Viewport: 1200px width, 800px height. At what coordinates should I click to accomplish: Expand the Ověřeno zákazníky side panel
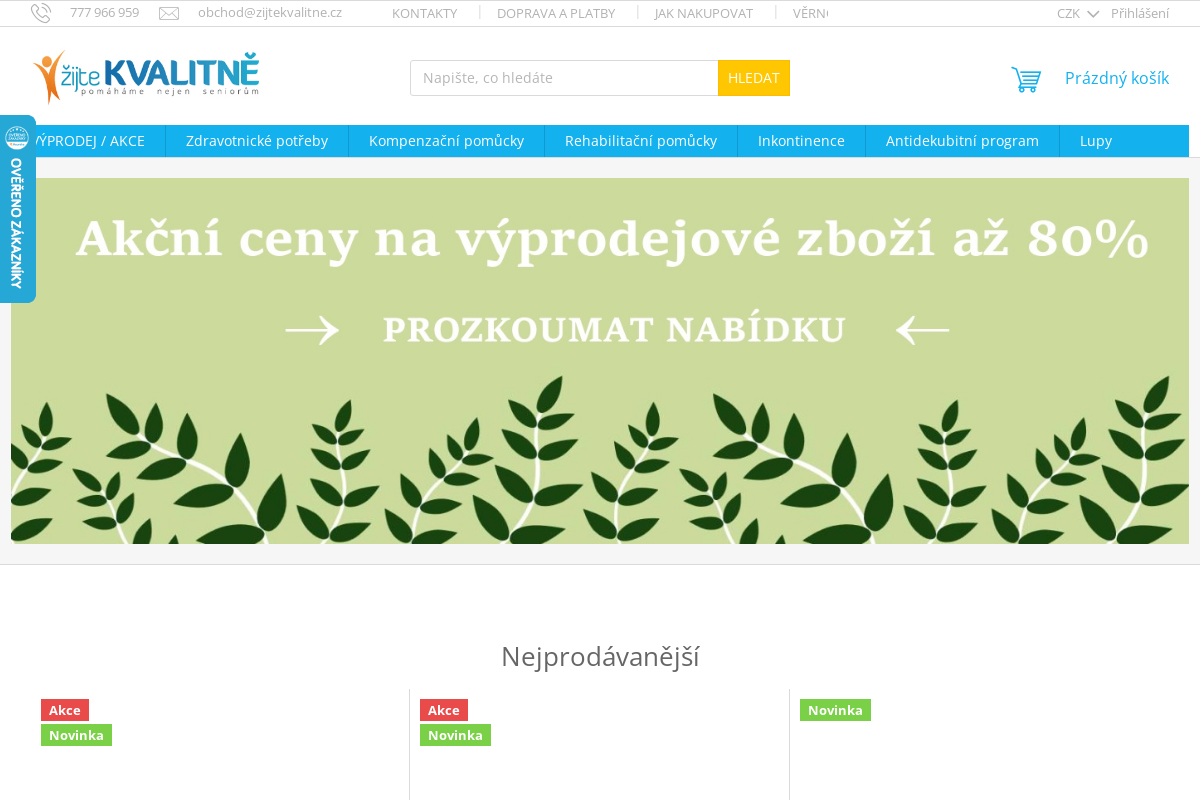pos(16,224)
